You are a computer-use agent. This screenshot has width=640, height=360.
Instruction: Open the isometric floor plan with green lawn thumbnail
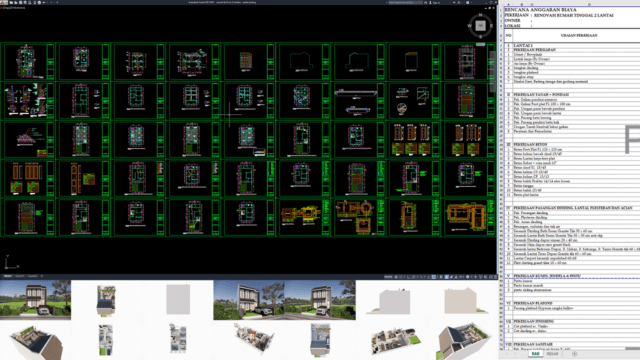click(x=395, y=340)
